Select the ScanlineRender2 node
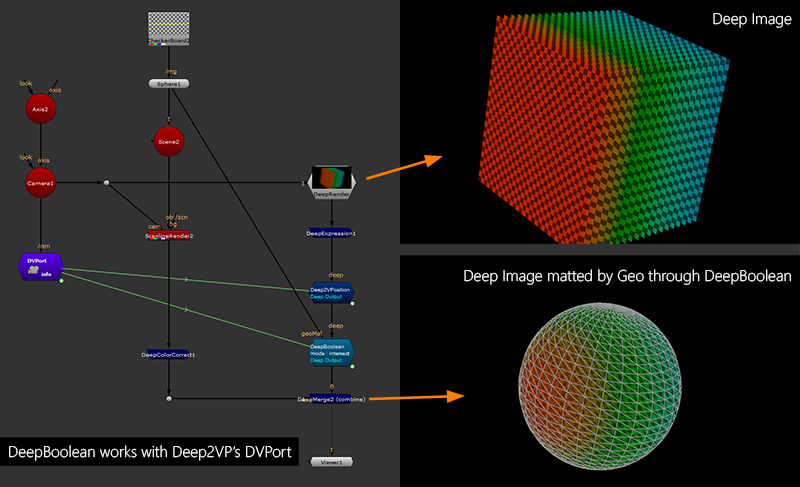The width and height of the screenshot is (800, 487). [x=168, y=235]
